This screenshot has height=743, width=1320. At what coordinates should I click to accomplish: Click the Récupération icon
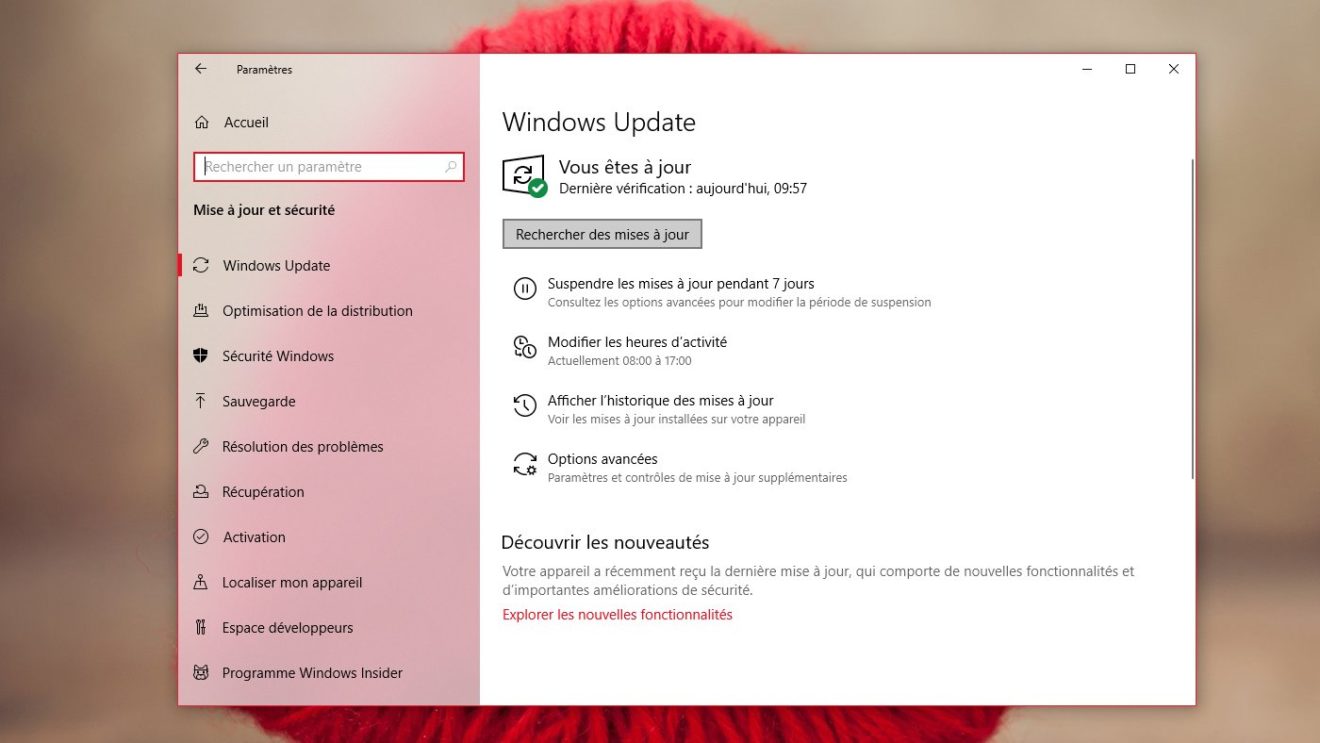[x=201, y=492]
